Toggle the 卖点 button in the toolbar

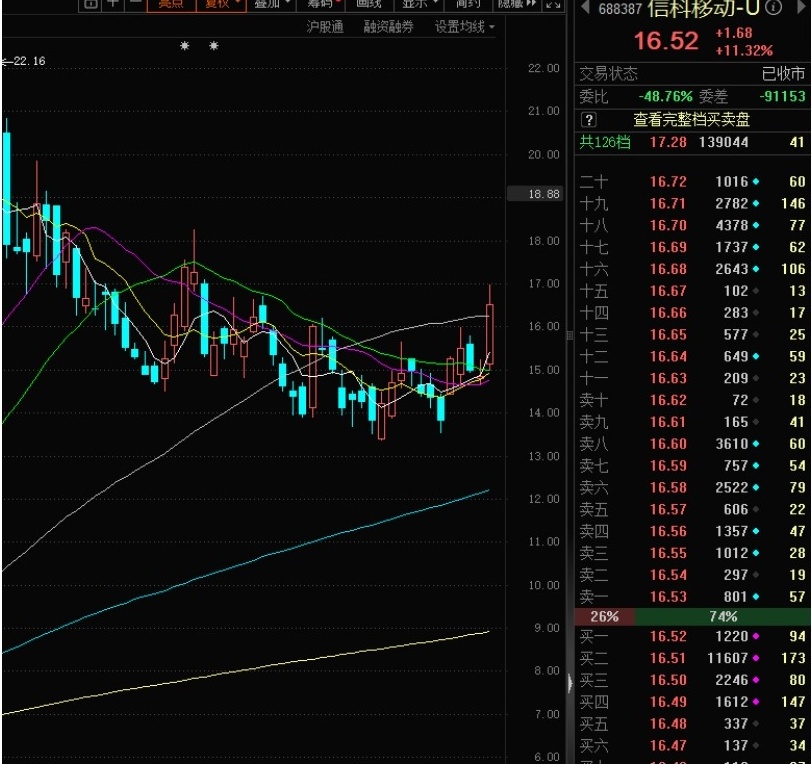pyautogui.click(x=170, y=4)
